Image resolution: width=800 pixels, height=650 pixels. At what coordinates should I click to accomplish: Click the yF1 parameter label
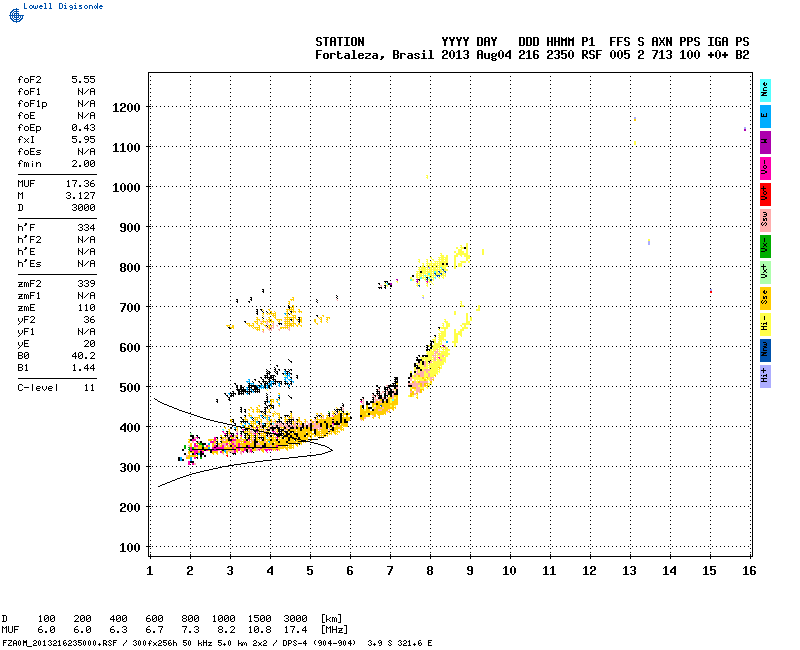[26, 332]
